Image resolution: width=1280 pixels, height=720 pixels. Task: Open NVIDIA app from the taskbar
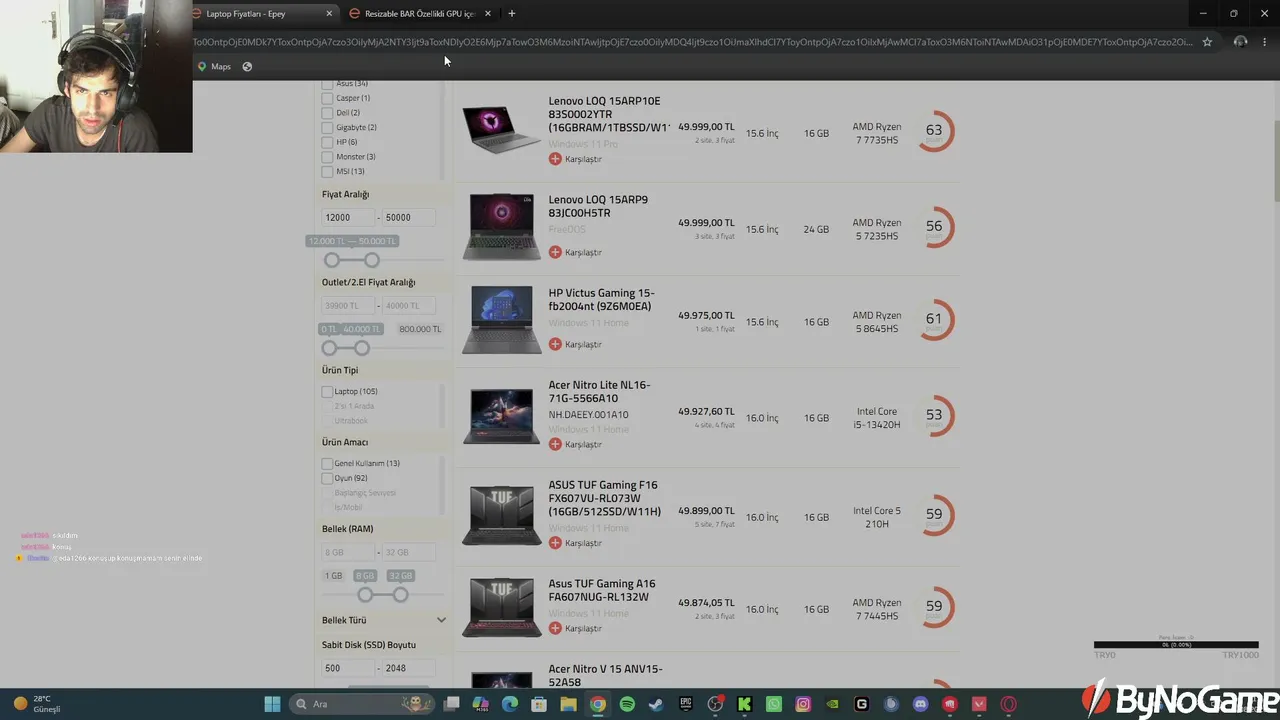[832, 704]
